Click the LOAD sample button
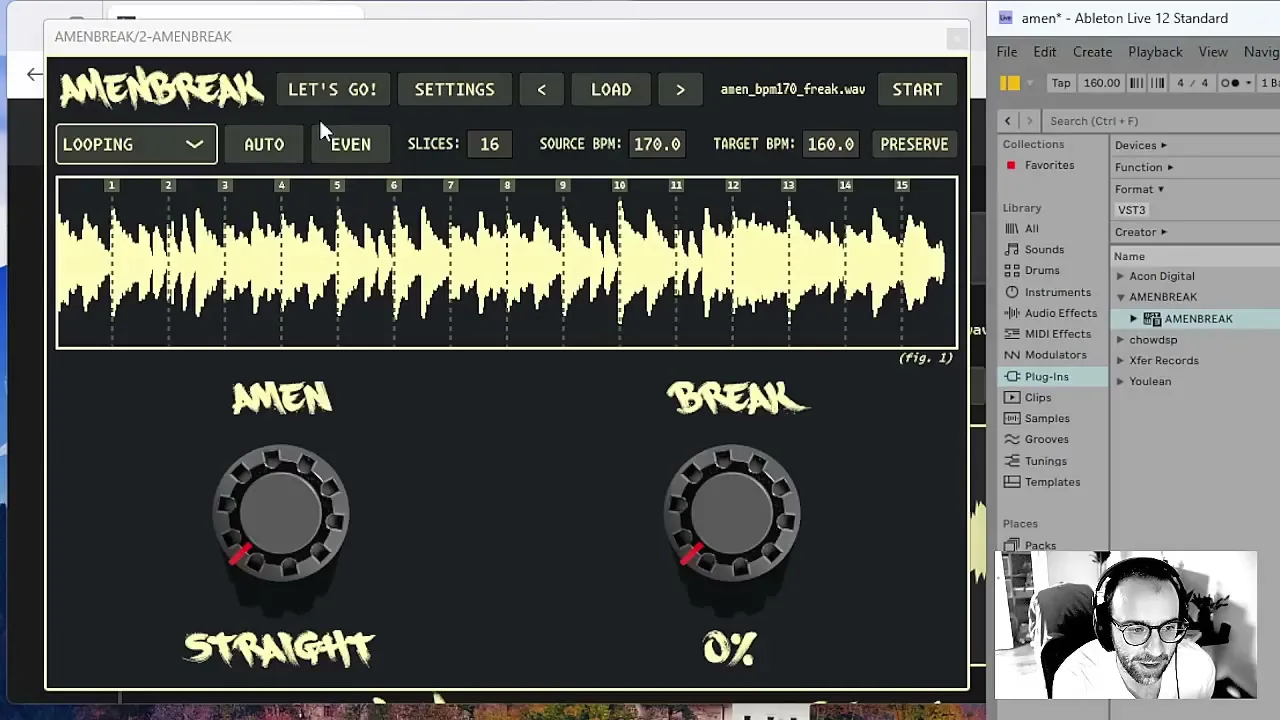The width and height of the screenshot is (1280, 720). click(611, 90)
